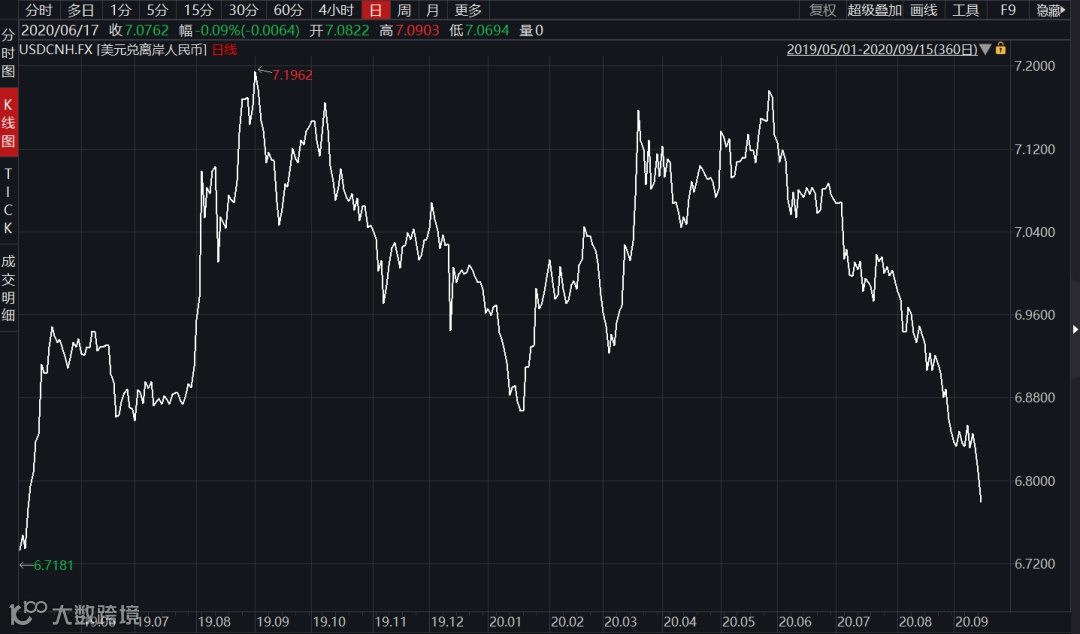The height and width of the screenshot is (634, 1080).
Task: Click the 19.08 date axis label
Action: pos(214,622)
